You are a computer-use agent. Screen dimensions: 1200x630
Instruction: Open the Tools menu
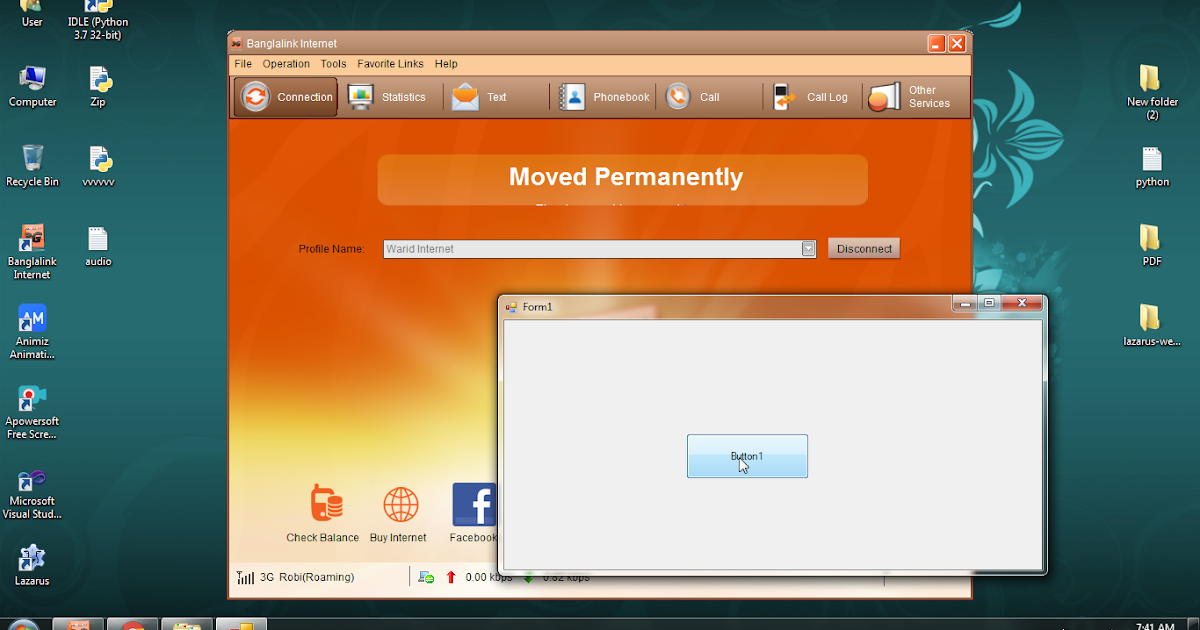point(333,63)
